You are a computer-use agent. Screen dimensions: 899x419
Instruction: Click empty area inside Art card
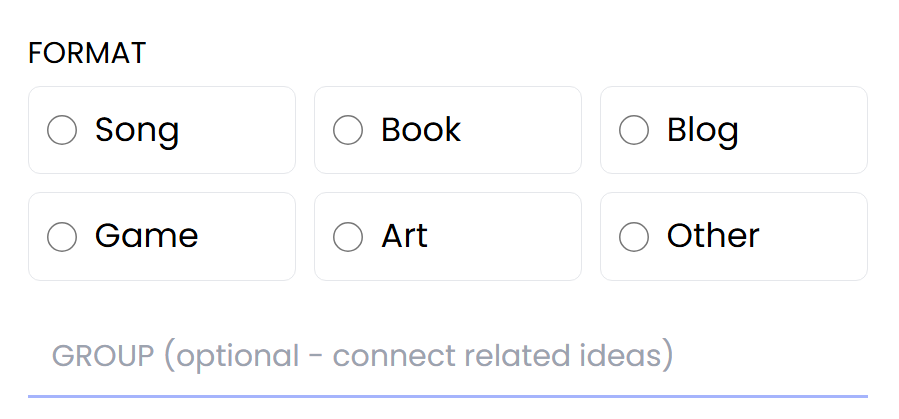pos(510,236)
